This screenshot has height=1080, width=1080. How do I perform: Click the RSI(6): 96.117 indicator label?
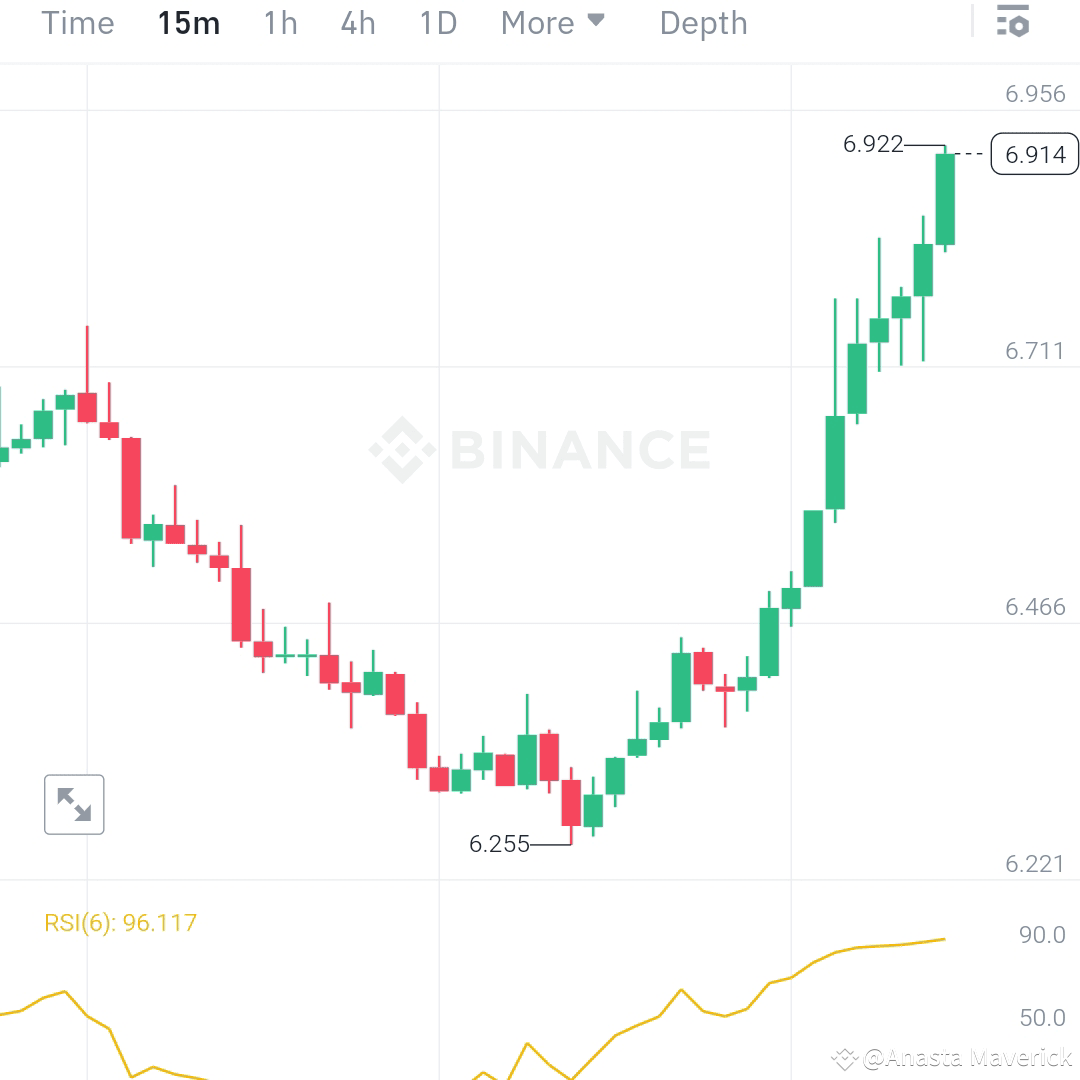[120, 922]
